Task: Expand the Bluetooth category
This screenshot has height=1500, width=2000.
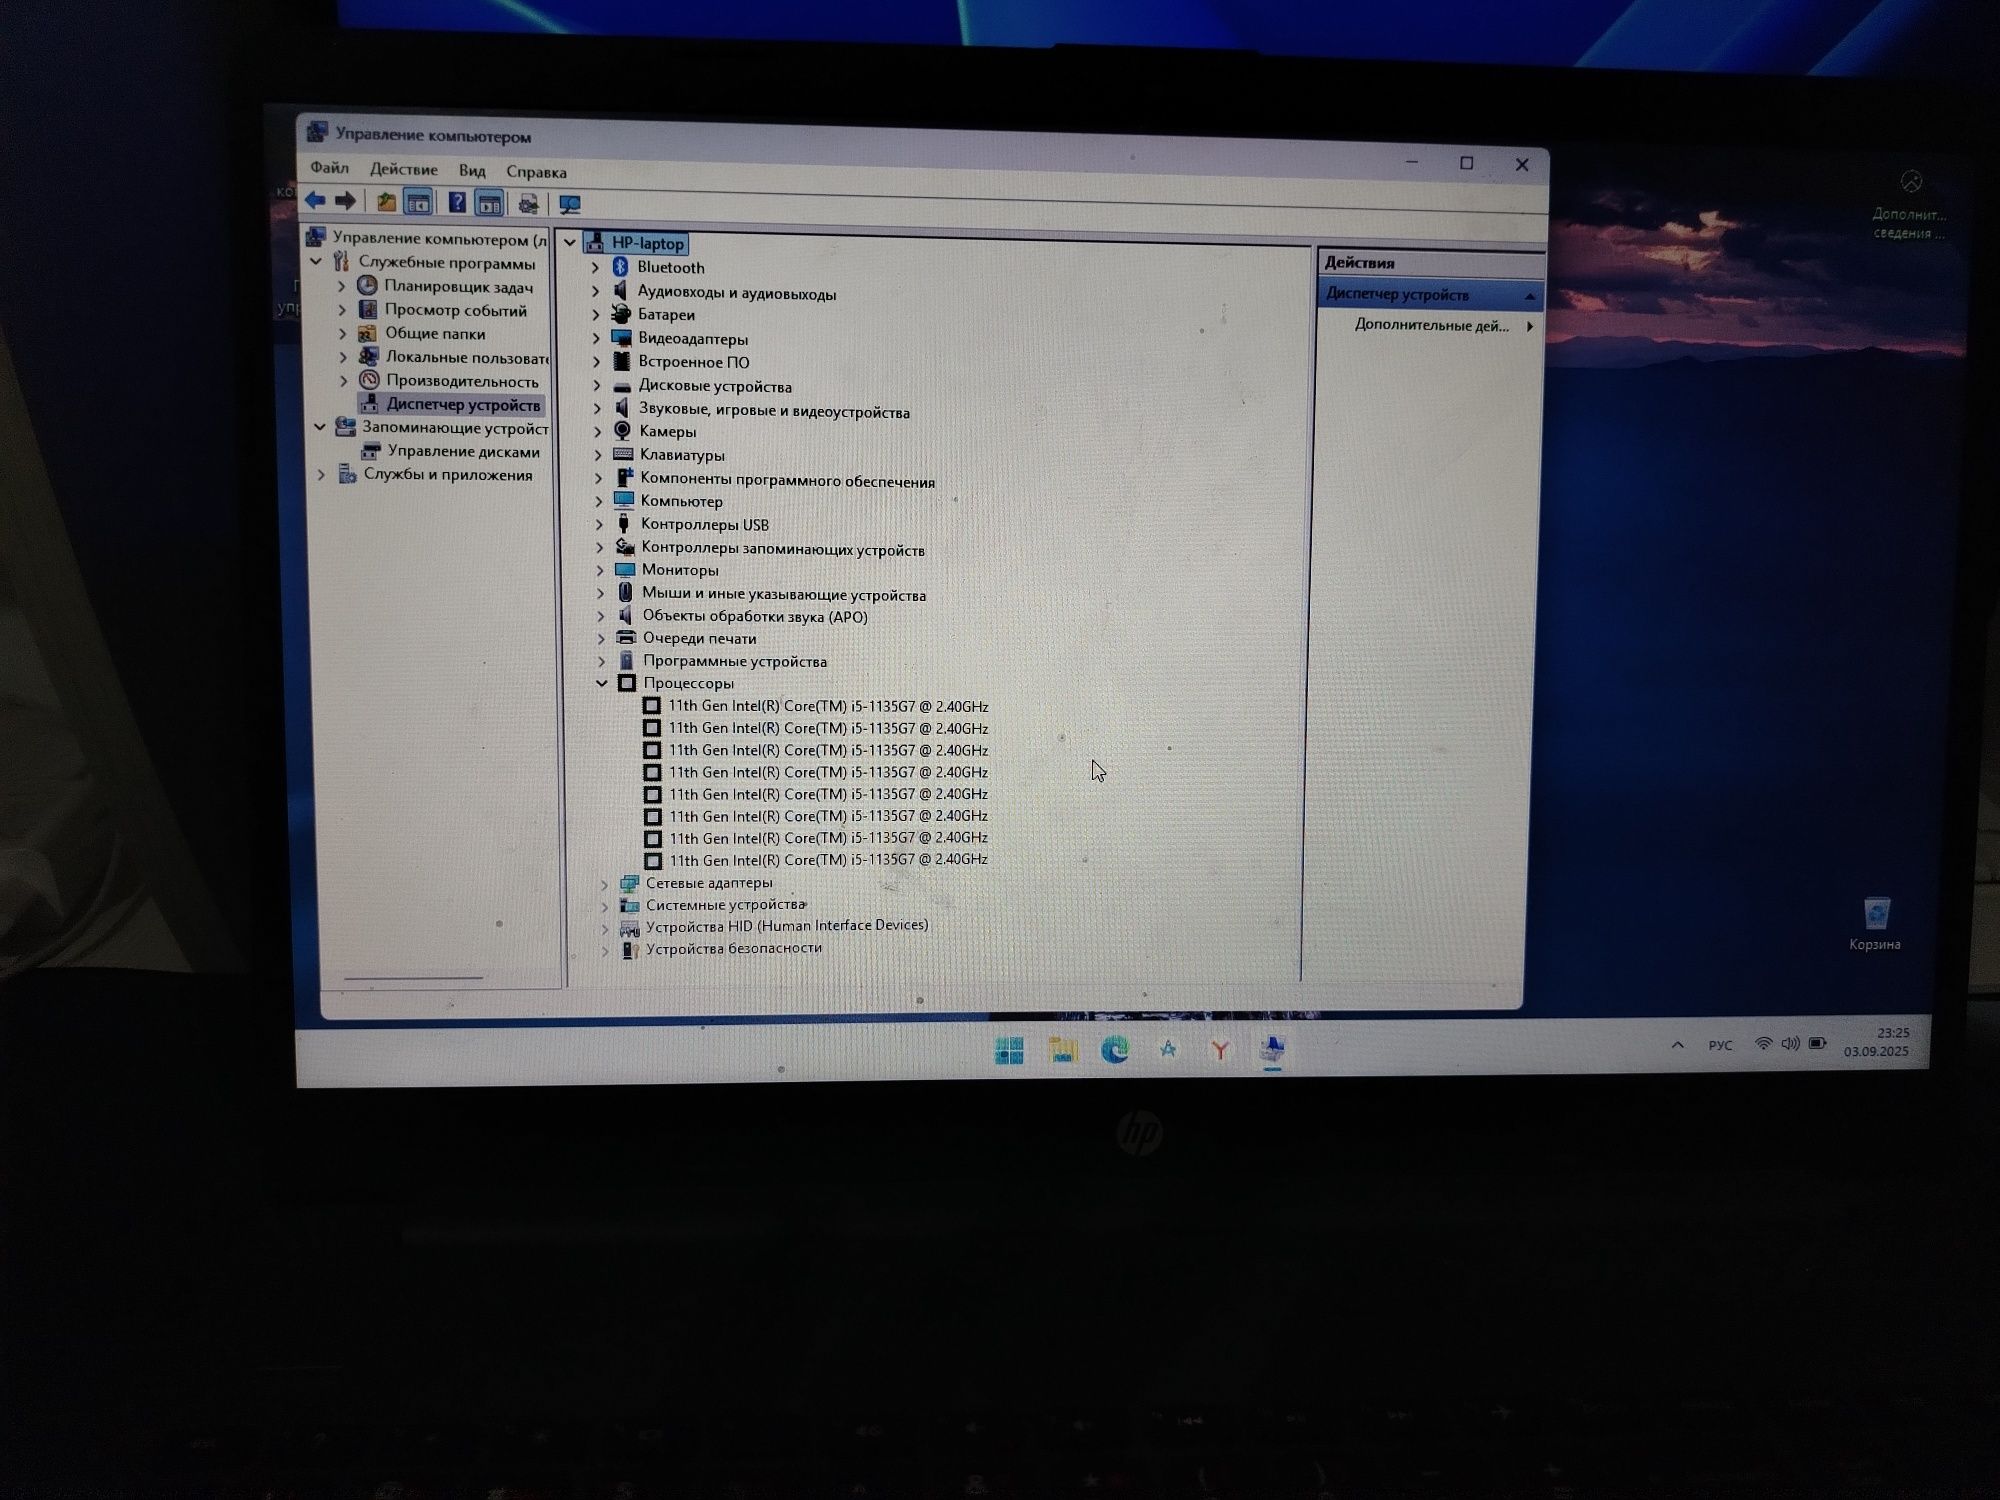Action: (x=595, y=267)
